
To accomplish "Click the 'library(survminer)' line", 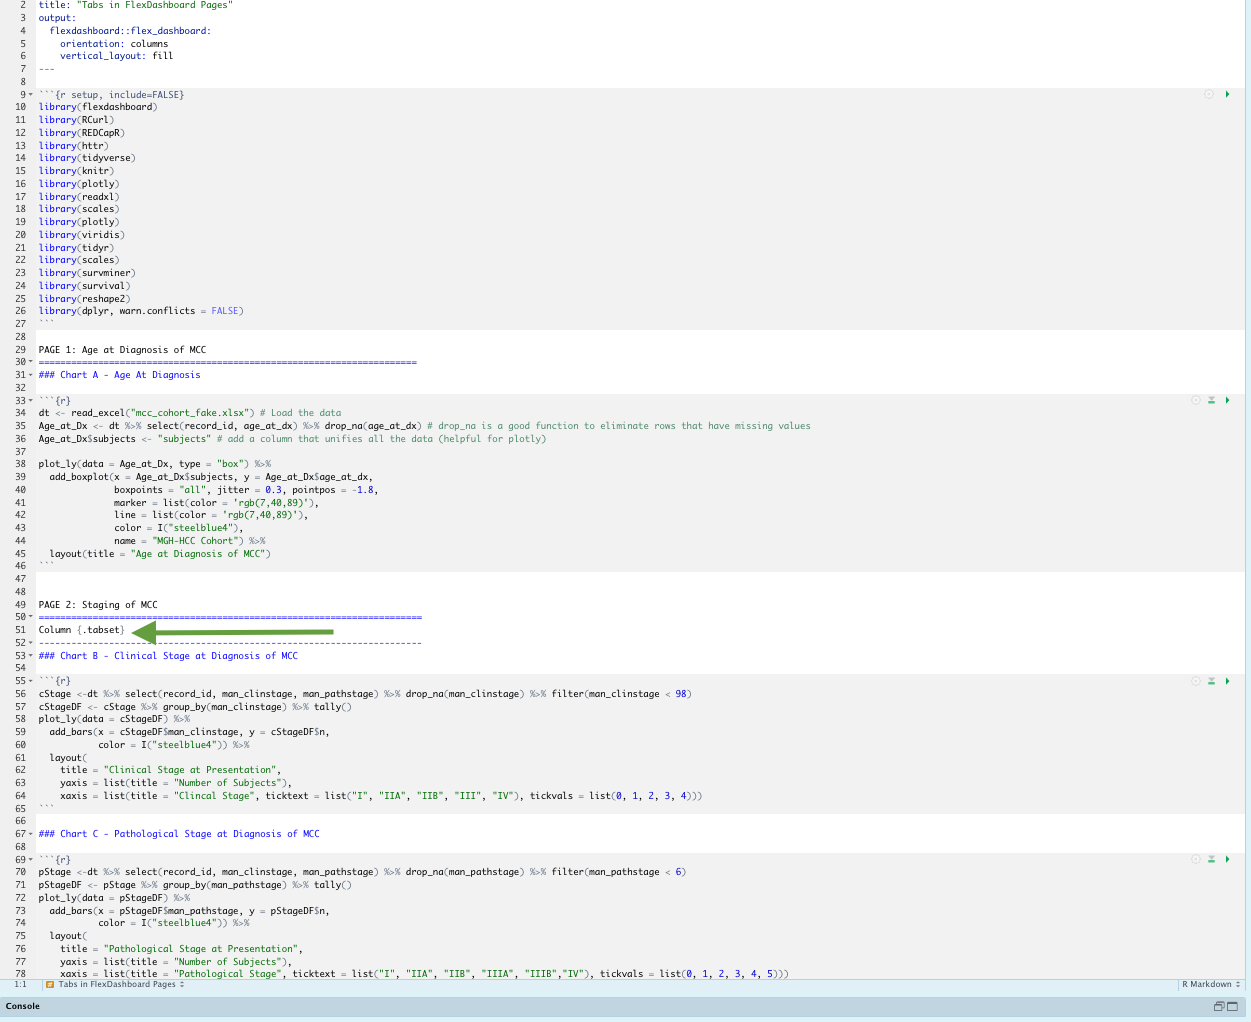I will 87,272.
